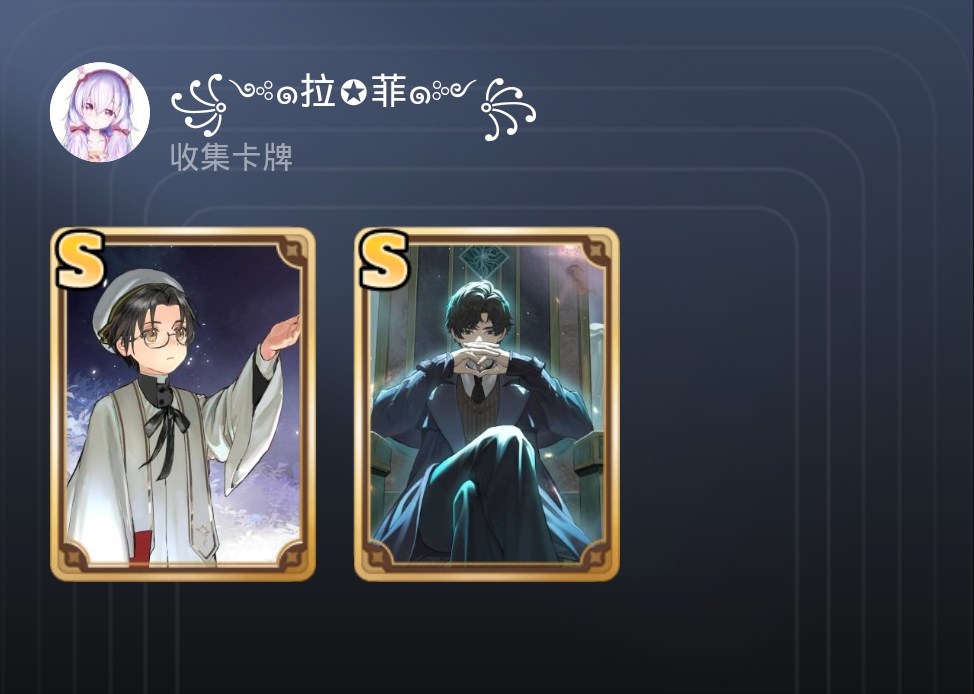Select the white-robed boy with glasses card
974x694 pixels.
(183, 404)
